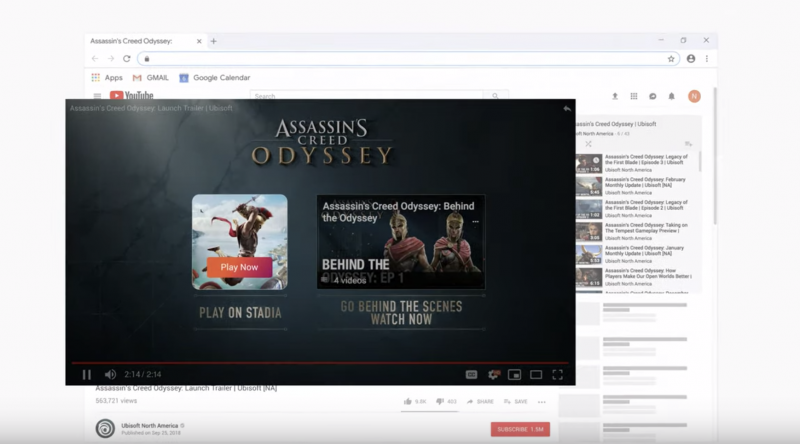
Task: Toggle playlist shuffle icon
Action: click(x=588, y=144)
